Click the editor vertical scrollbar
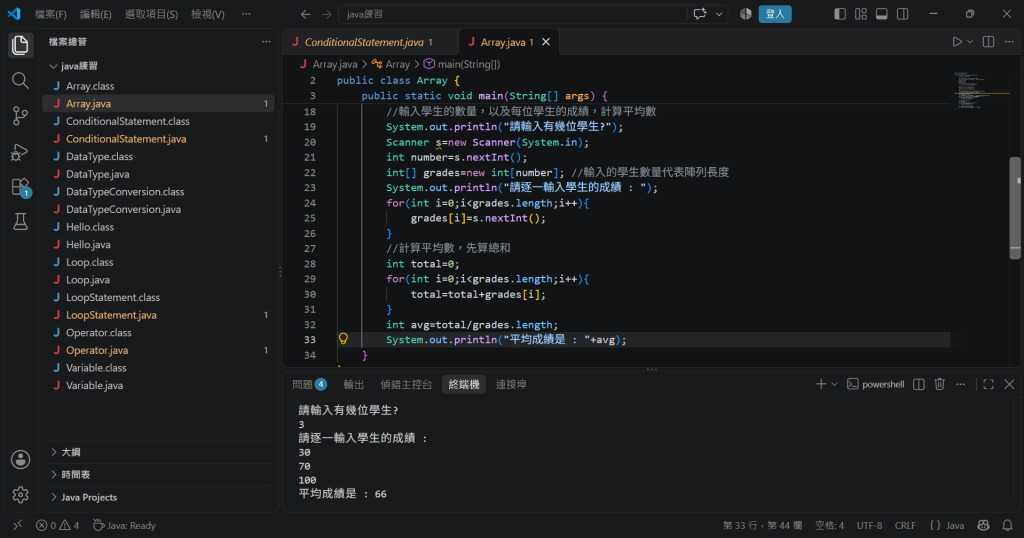Image resolution: width=1024 pixels, height=538 pixels. coord(1015,208)
